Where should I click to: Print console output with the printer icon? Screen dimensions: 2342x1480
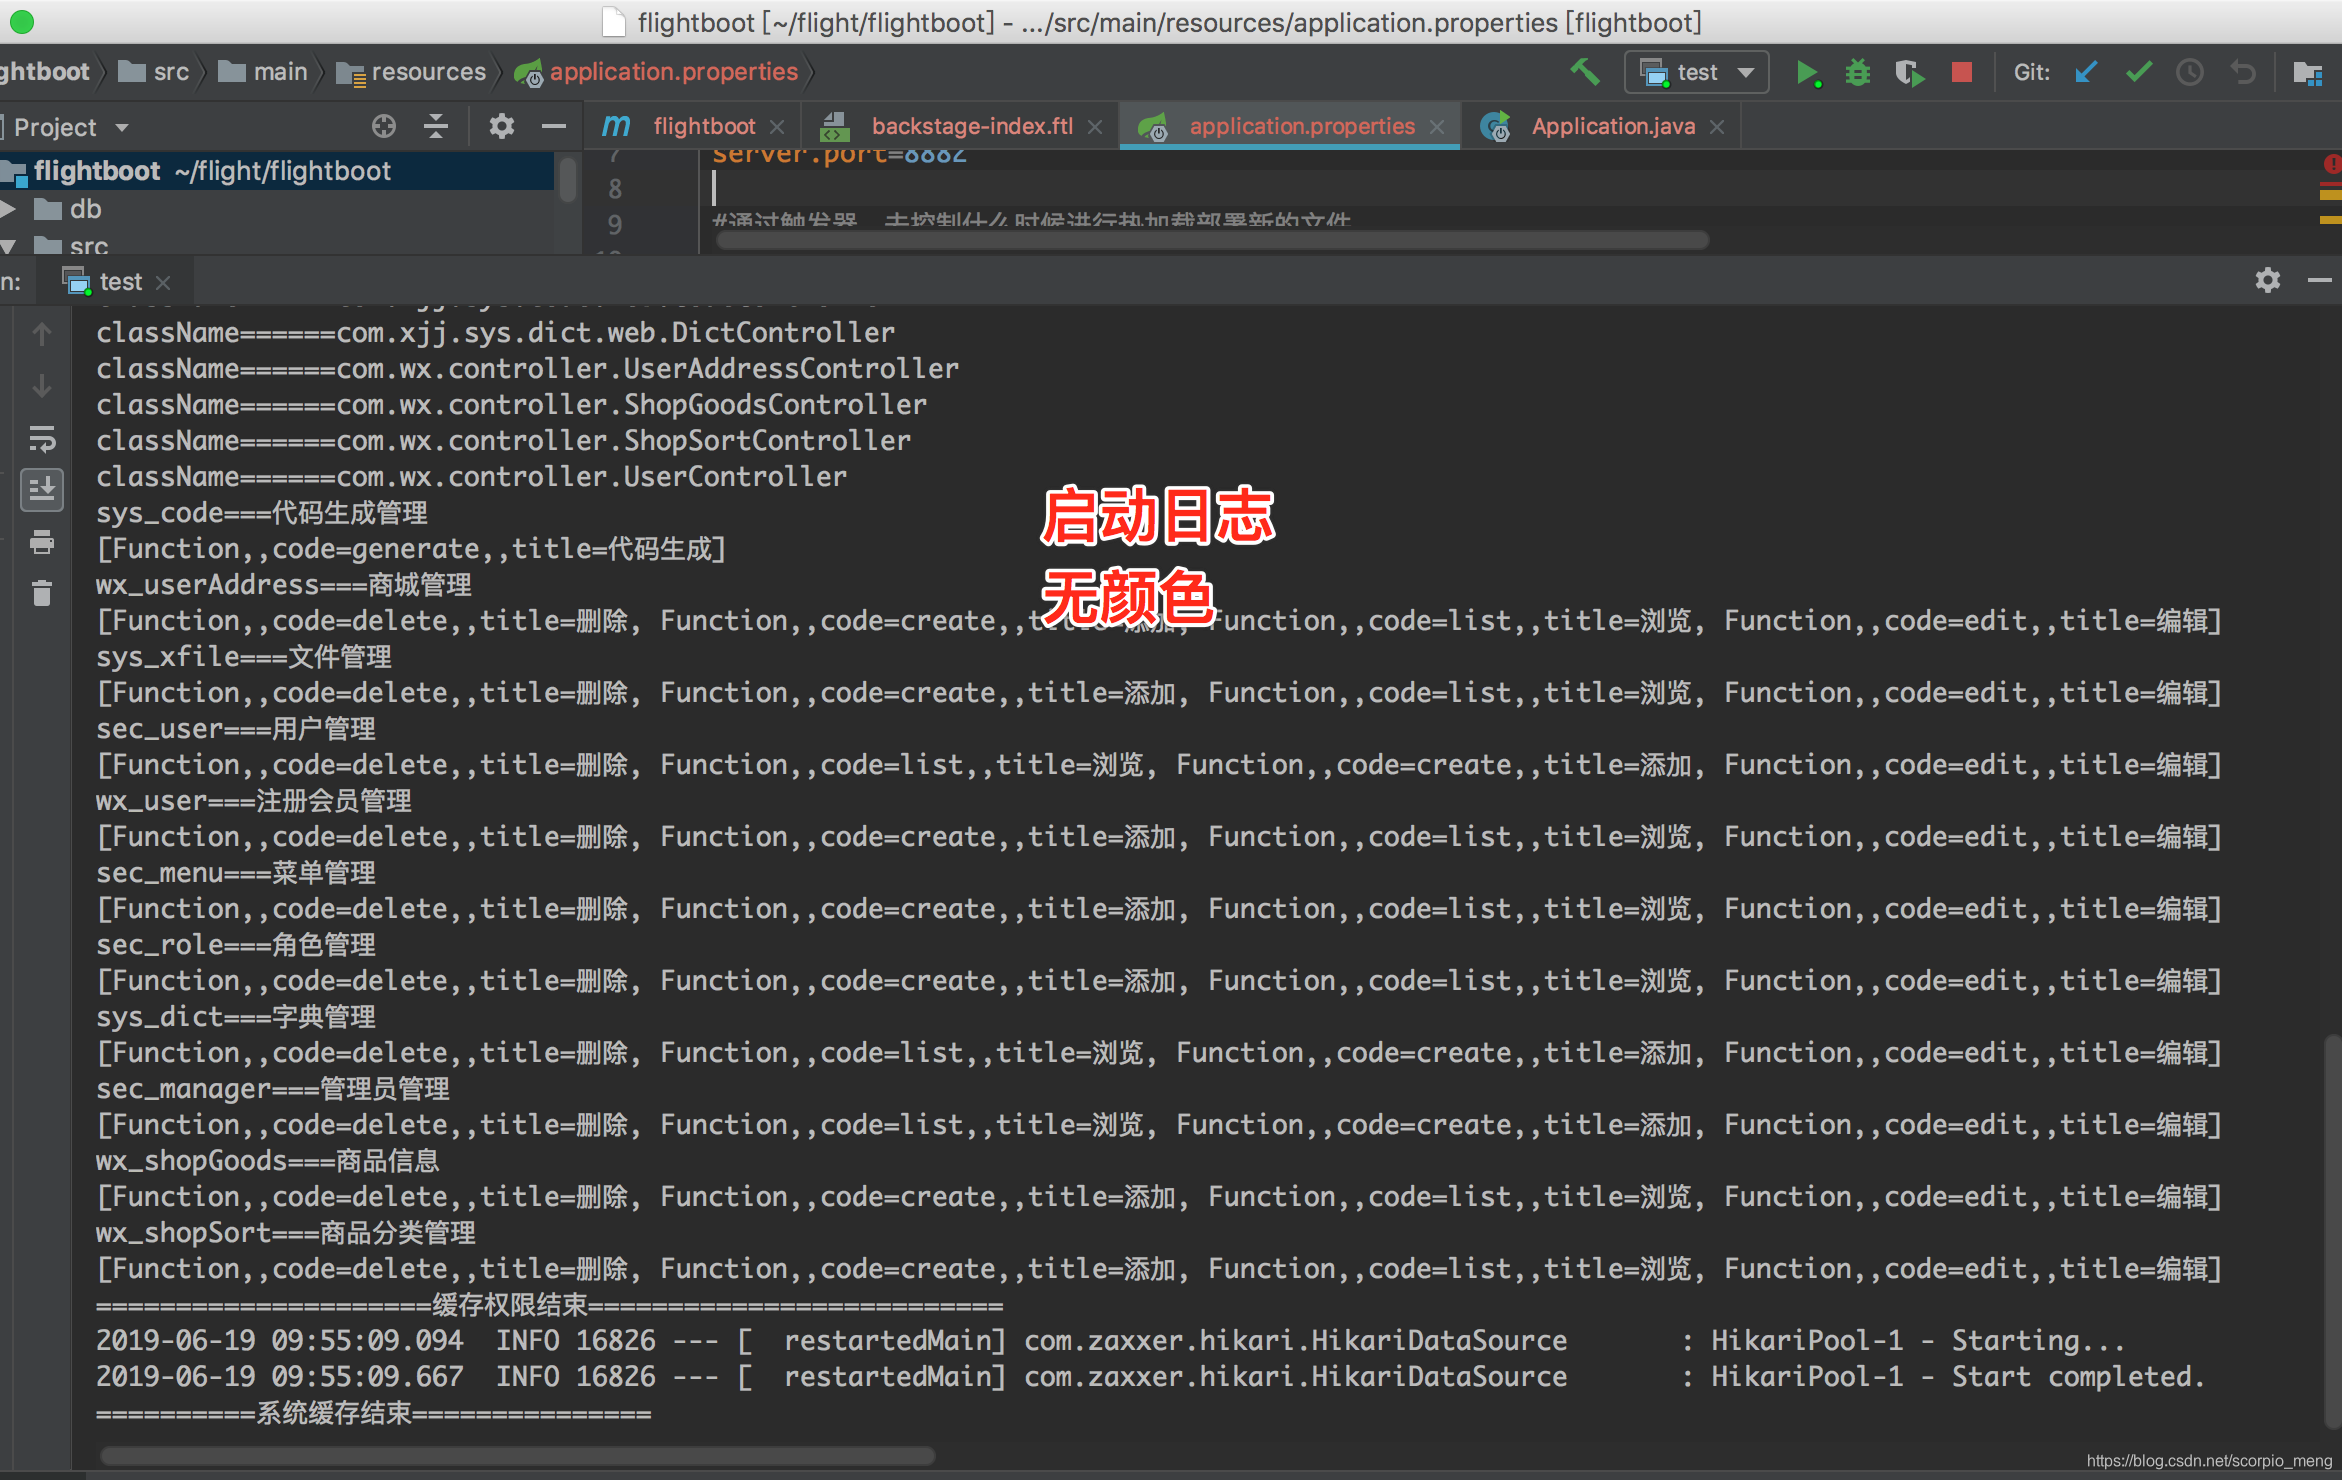42,542
